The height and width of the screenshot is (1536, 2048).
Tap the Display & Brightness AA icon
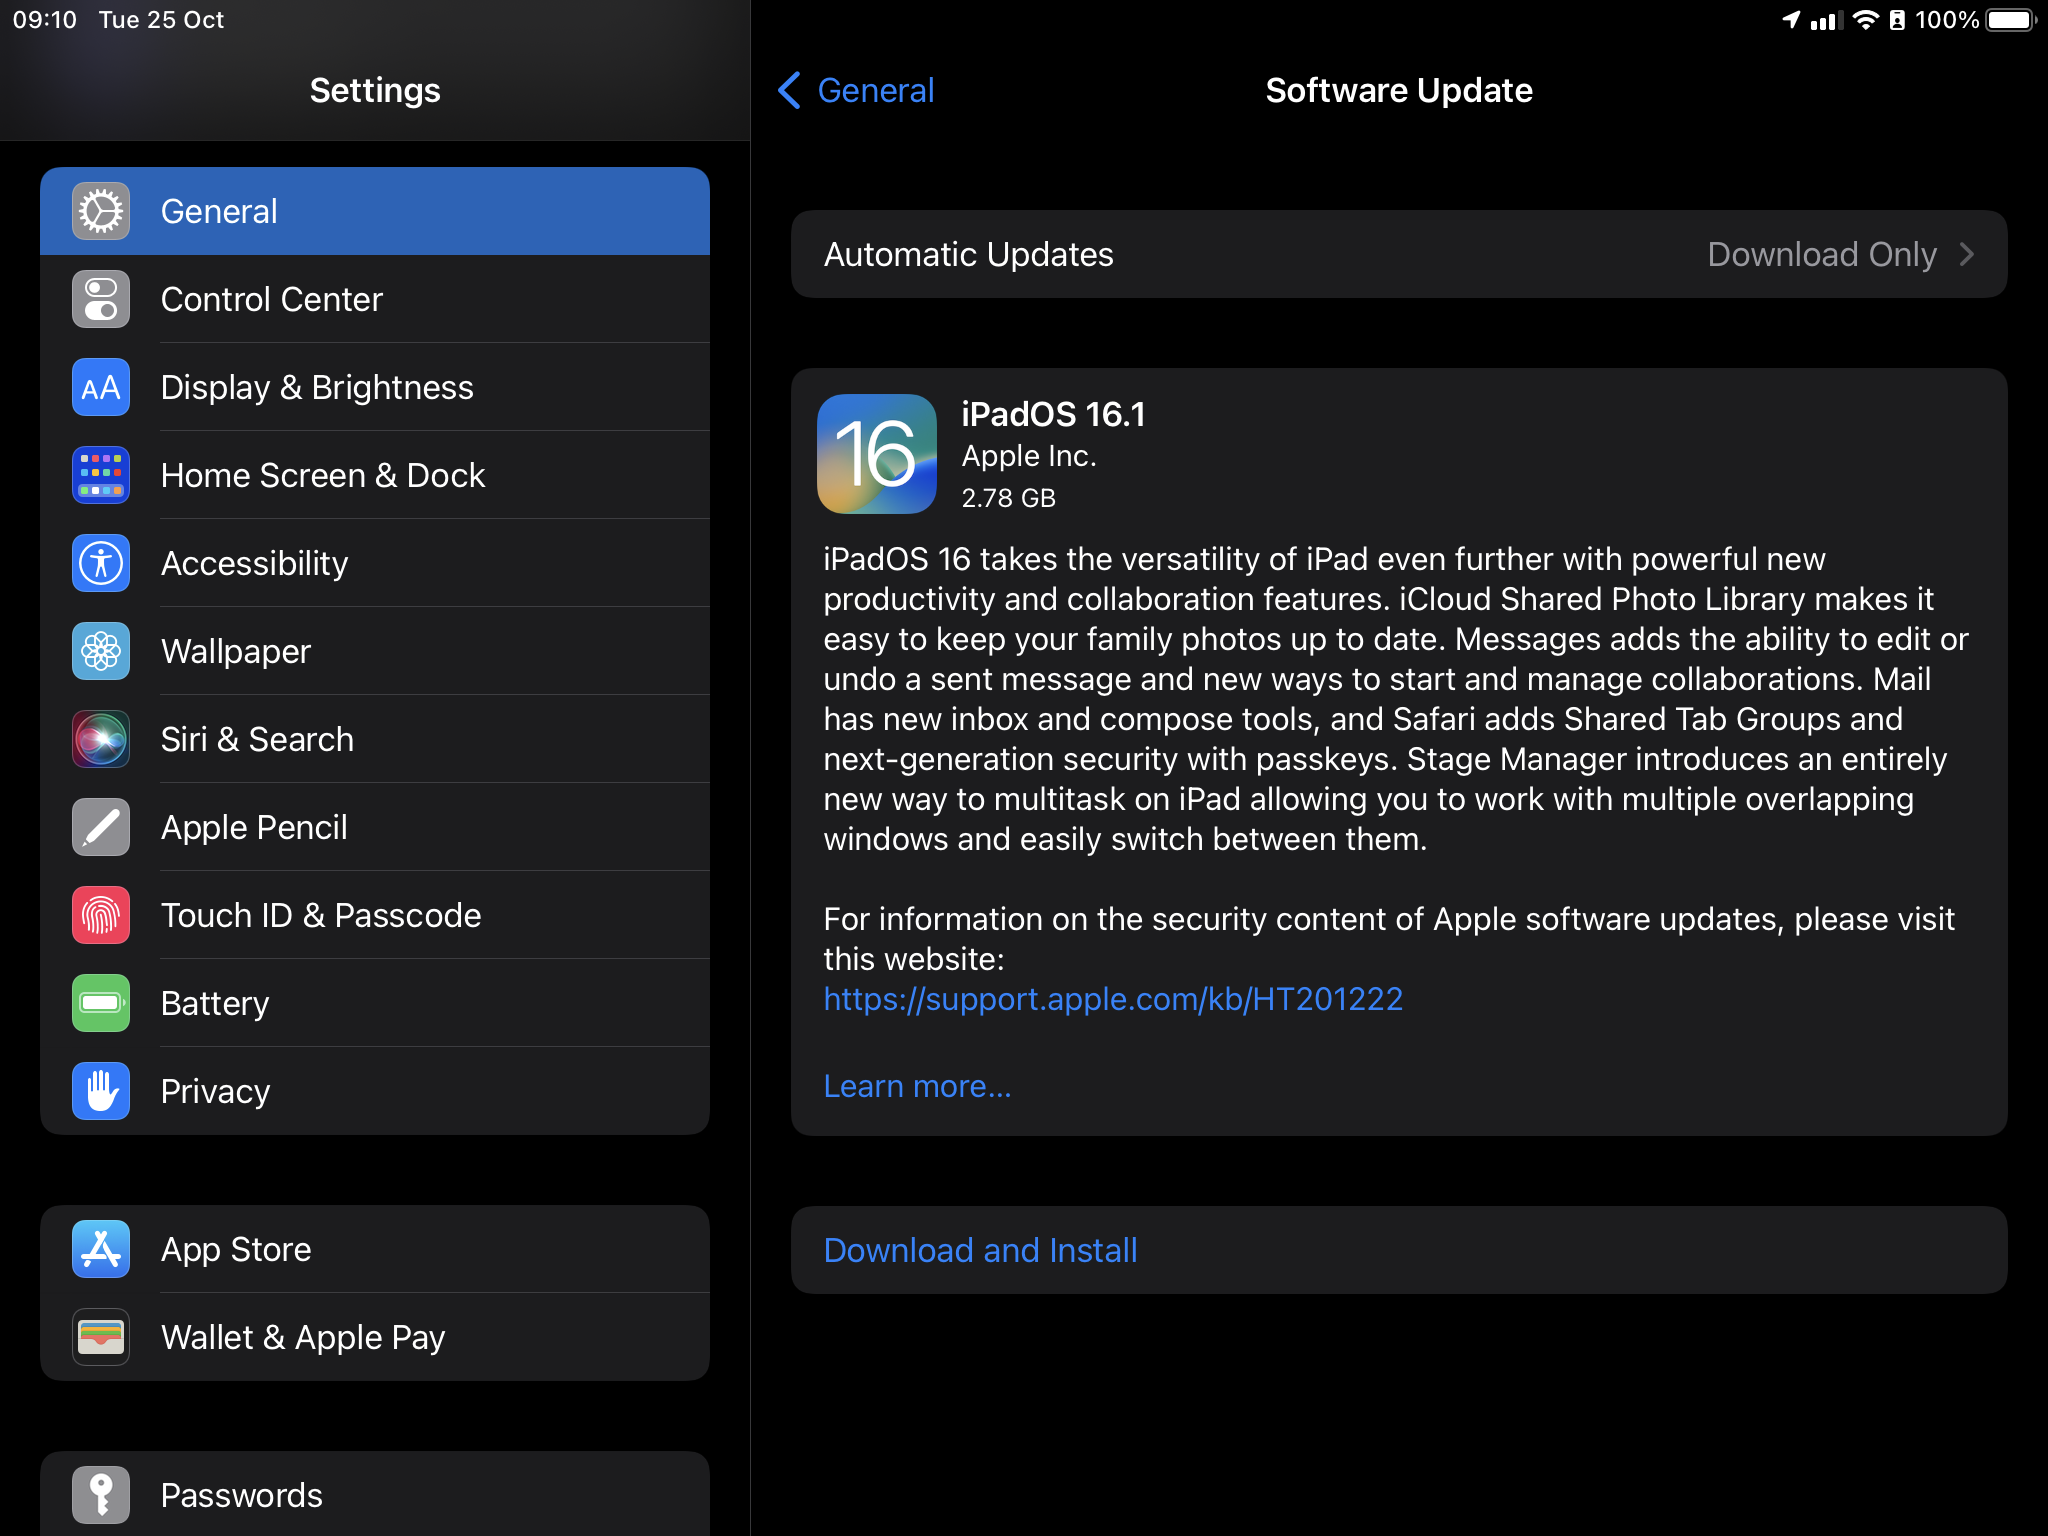pos(101,387)
